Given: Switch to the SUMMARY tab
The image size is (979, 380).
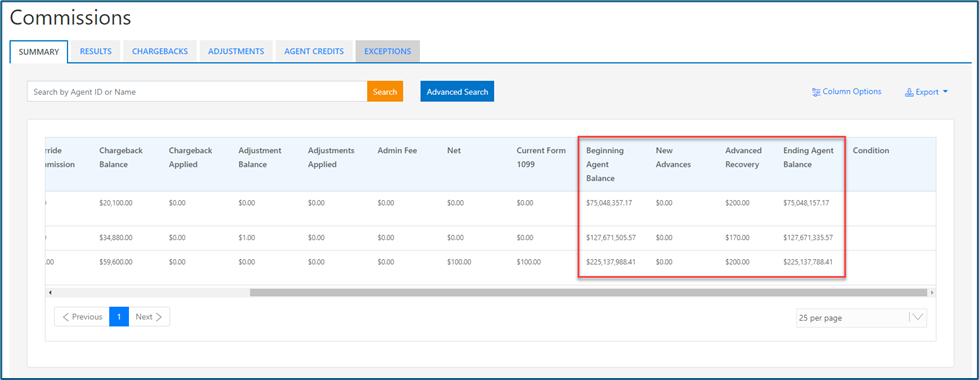Looking at the screenshot, I should 39,52.
